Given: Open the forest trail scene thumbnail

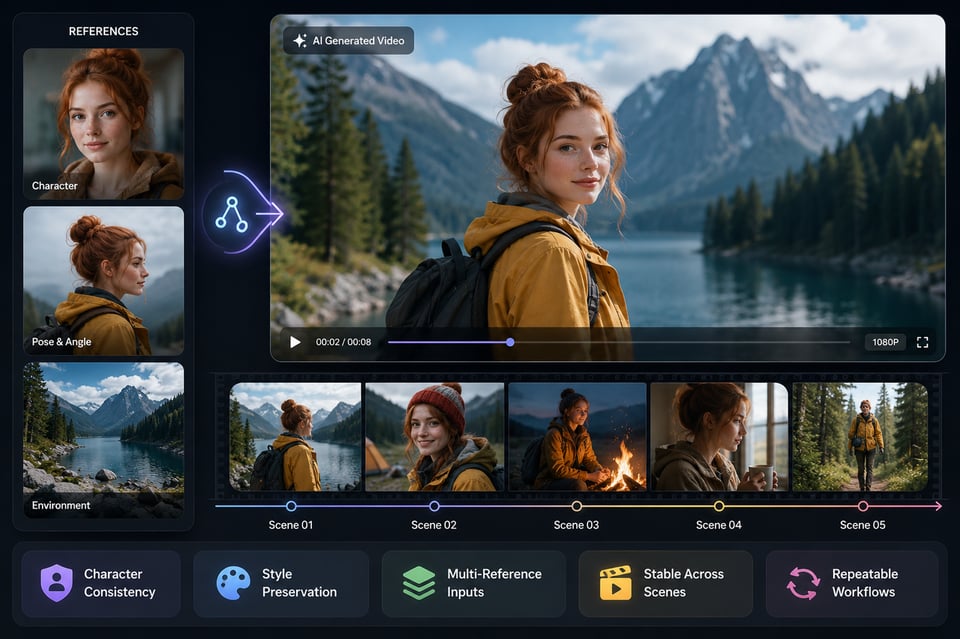Looking at the screenshot, I should click(860, 437).
